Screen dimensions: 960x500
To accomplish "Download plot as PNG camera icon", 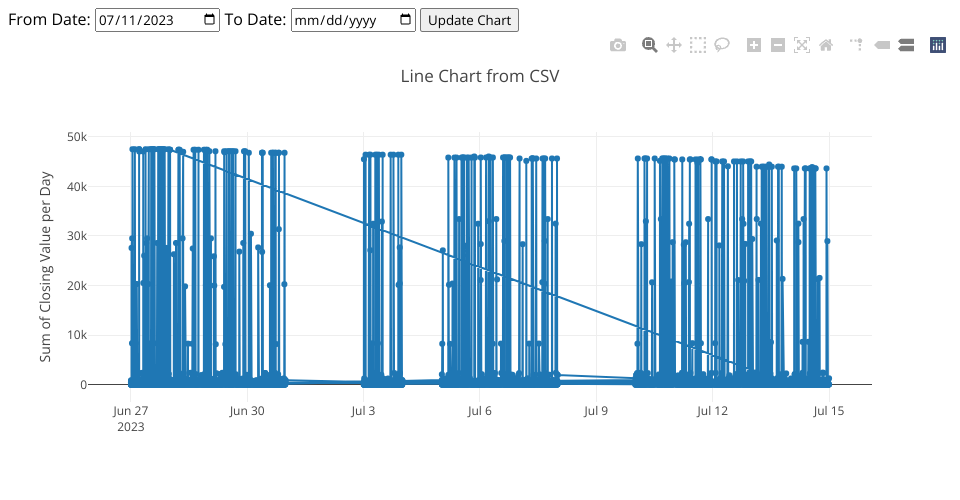I will 618,45.
